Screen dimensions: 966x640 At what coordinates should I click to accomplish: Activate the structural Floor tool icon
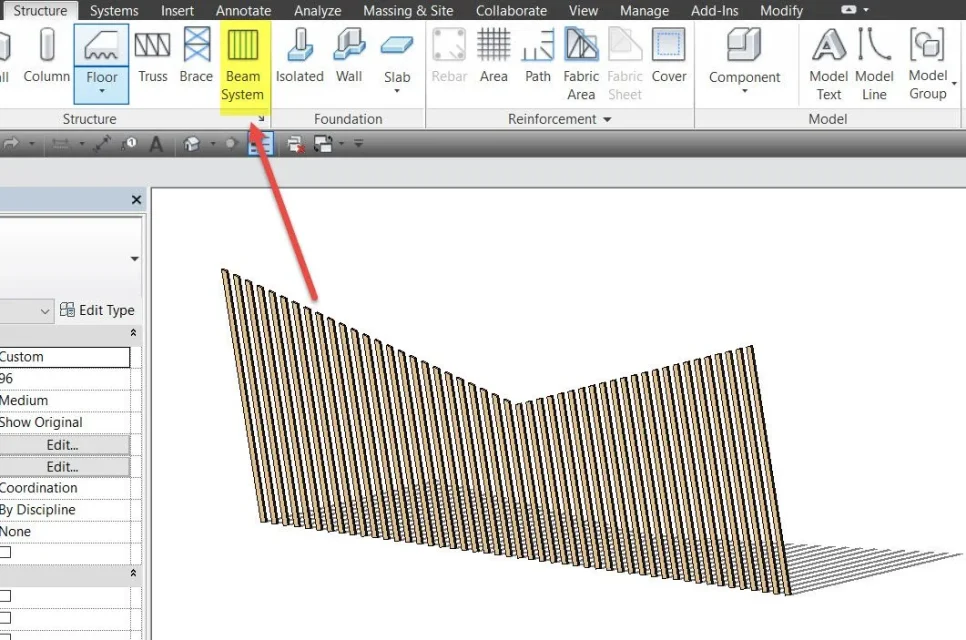(x=101, y=45)
